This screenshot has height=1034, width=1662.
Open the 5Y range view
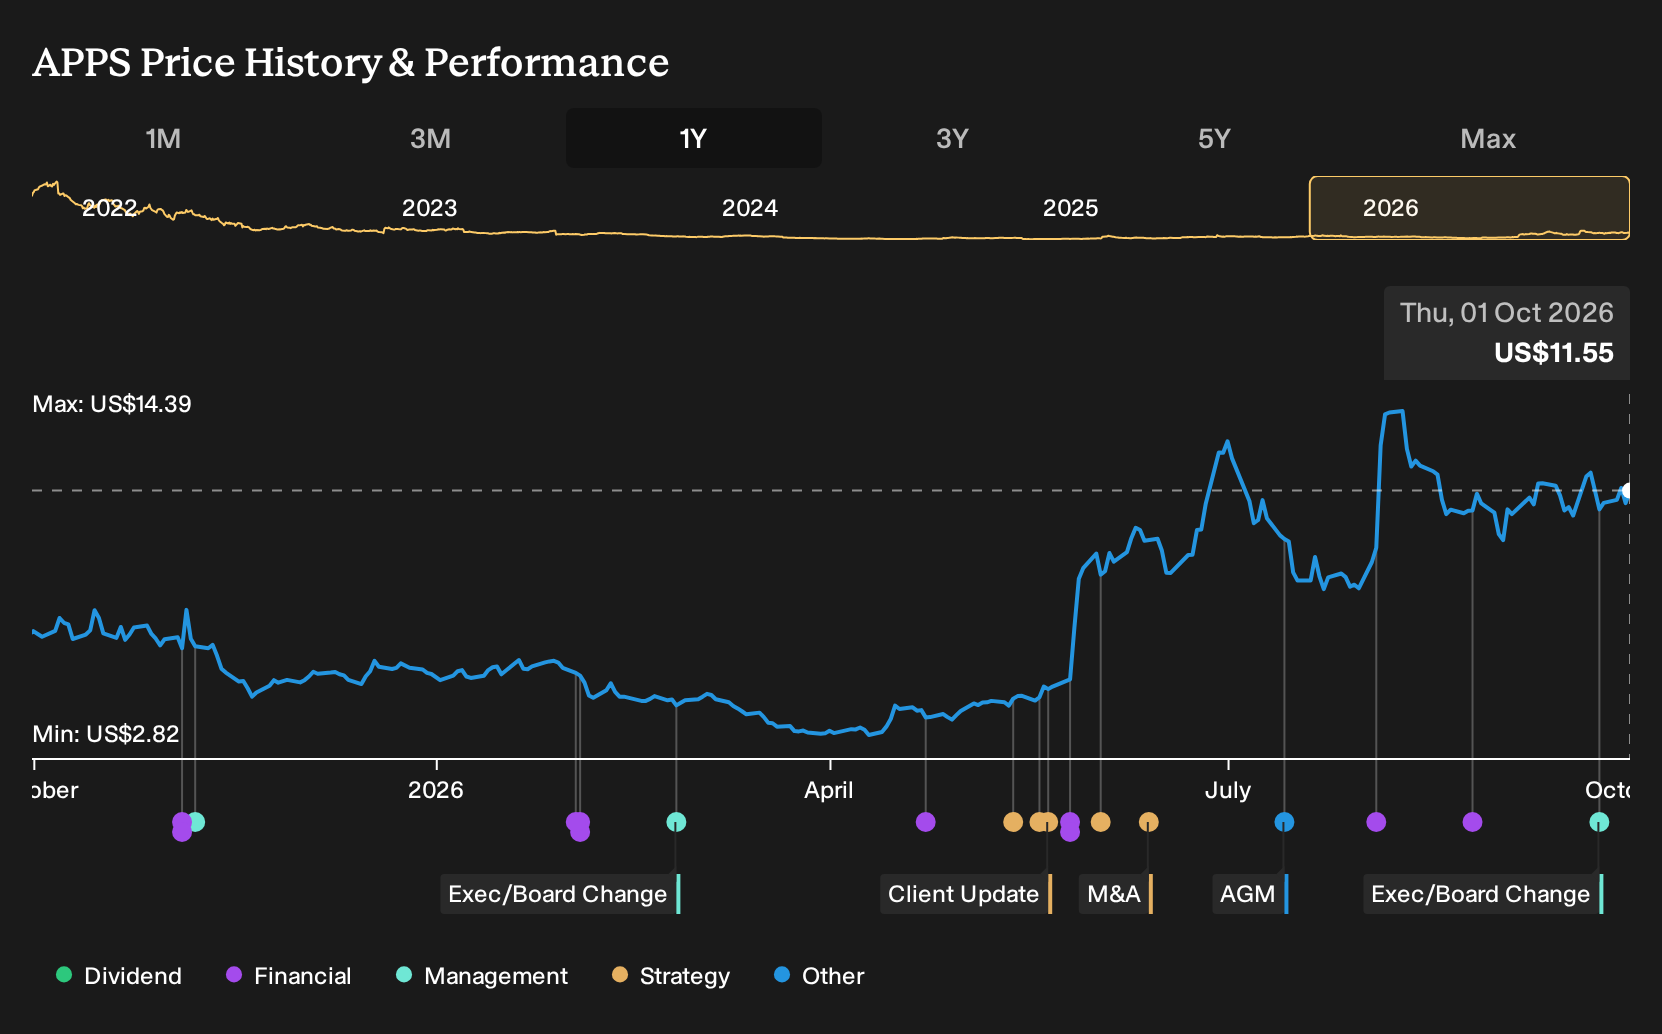[1214, 138]
